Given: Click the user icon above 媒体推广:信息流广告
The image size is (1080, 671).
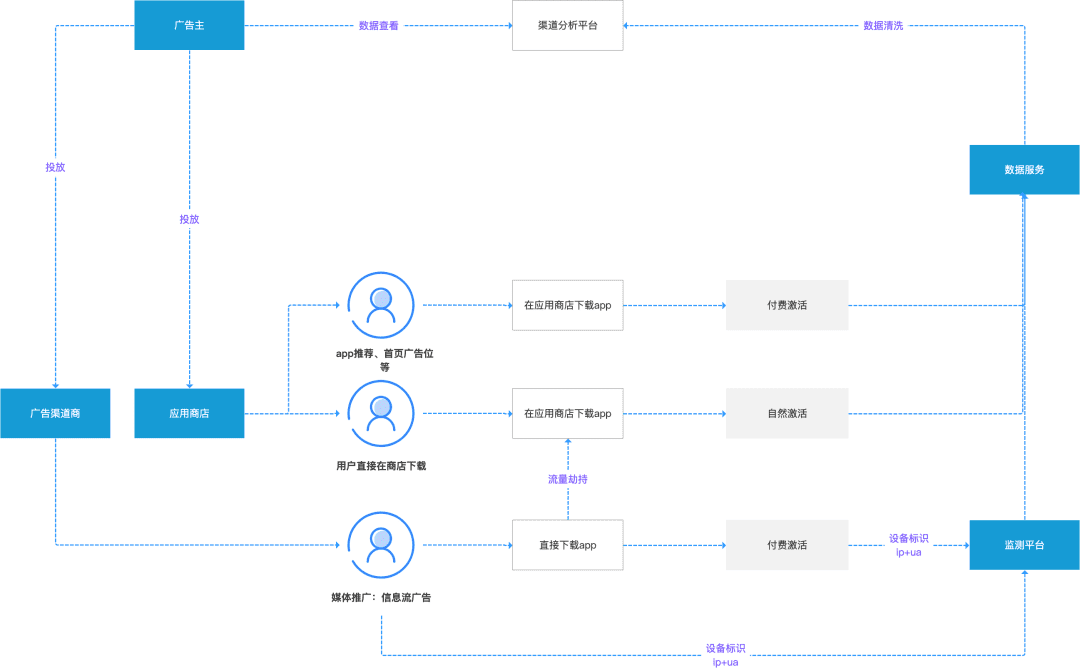Looking at the screenshot, I should pos(381,545).
